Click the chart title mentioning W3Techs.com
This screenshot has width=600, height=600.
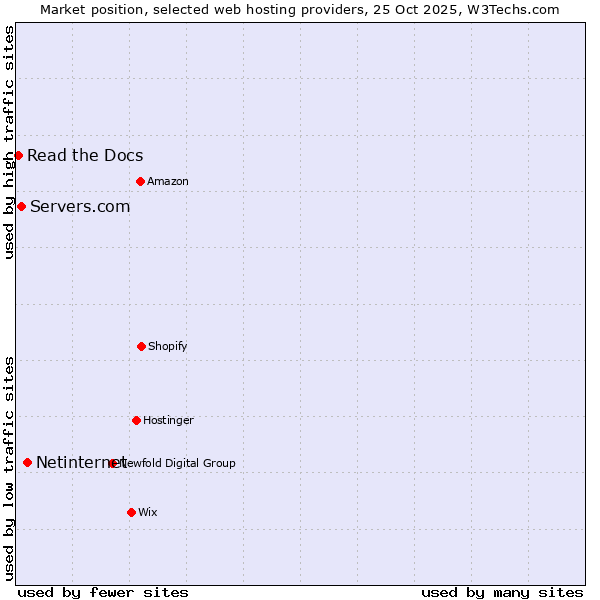coord(300,9)
